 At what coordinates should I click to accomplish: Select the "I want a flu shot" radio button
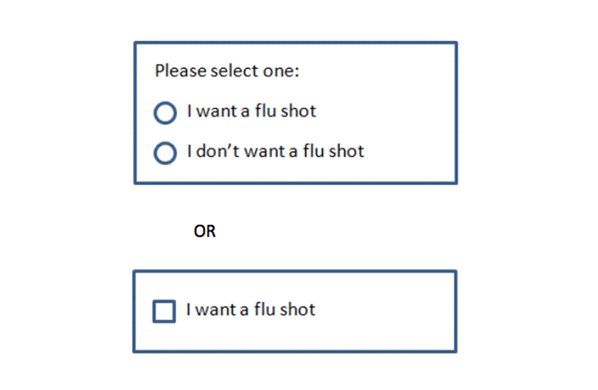(165, 113)
